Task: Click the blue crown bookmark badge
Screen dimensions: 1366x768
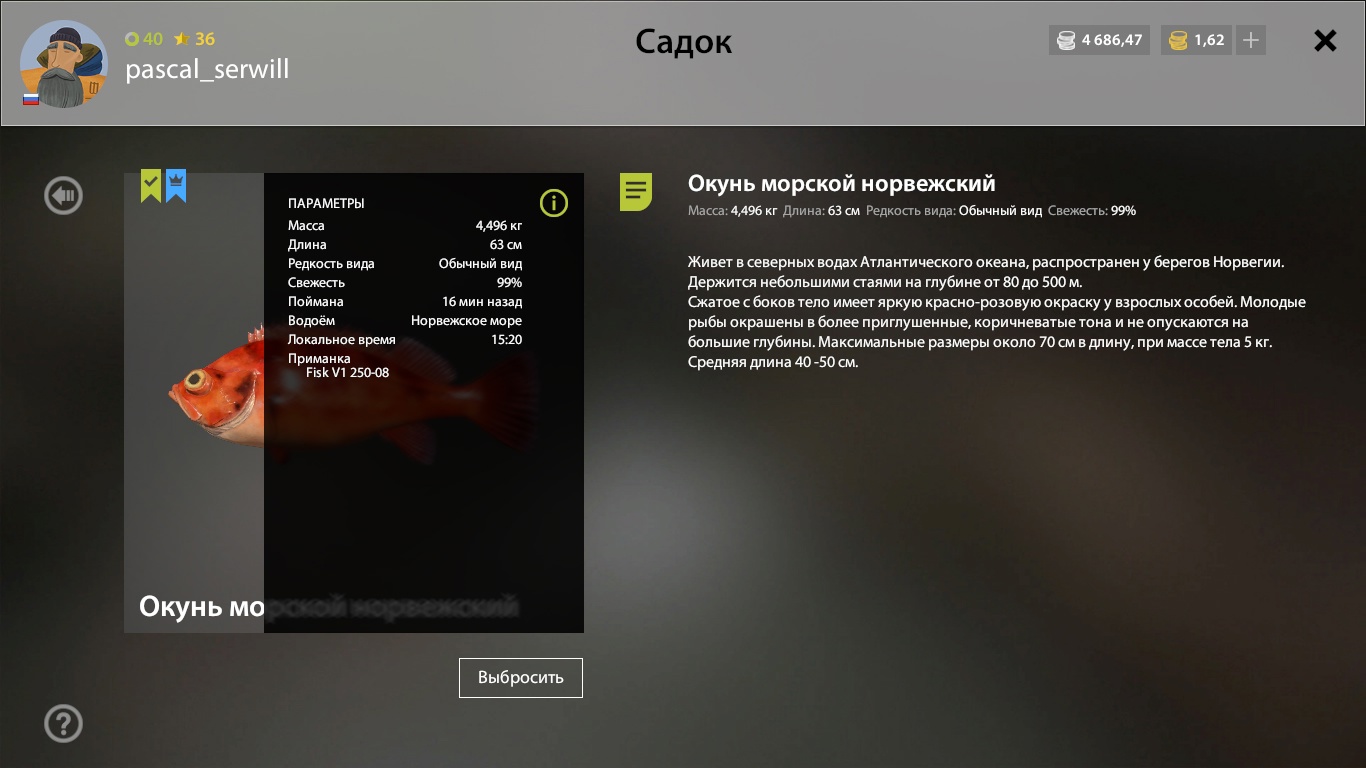Action: click(x=176, y=186)
